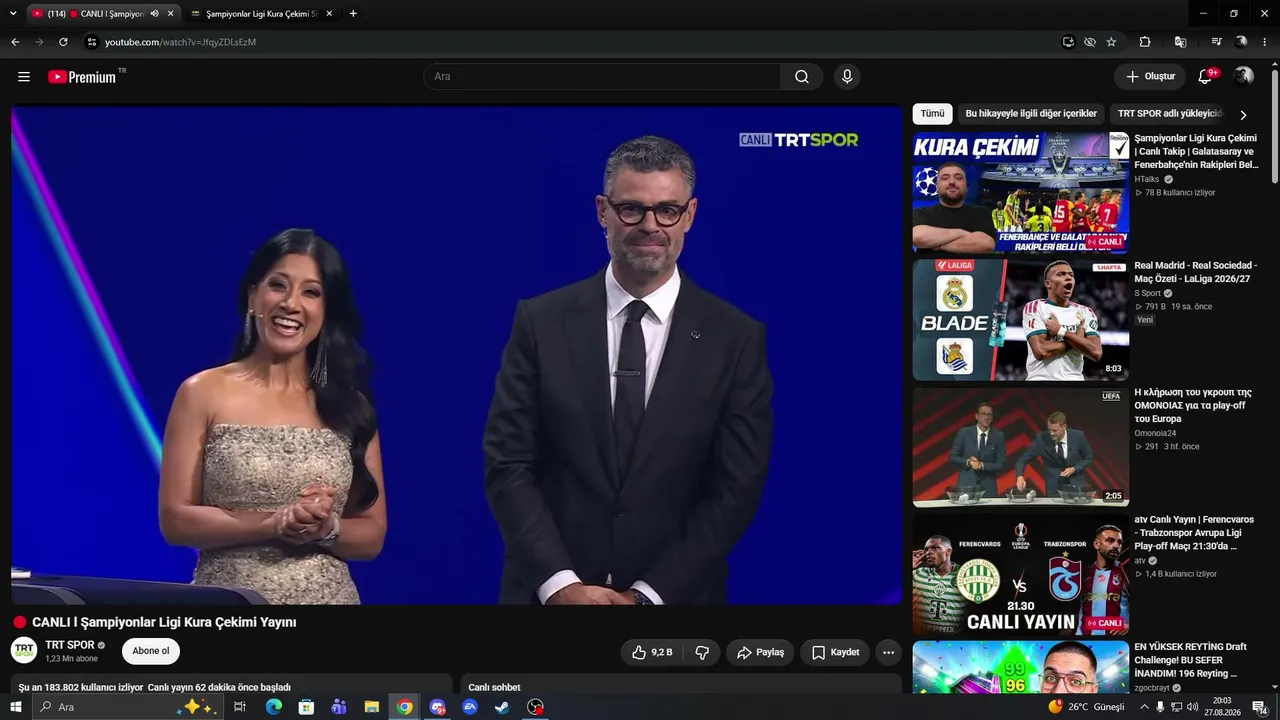Image resolution: width=1280 pixels, height=720 pixels.
Task: Reload the YouTube page
Action: pyautogui.click(x=63, y=42)
